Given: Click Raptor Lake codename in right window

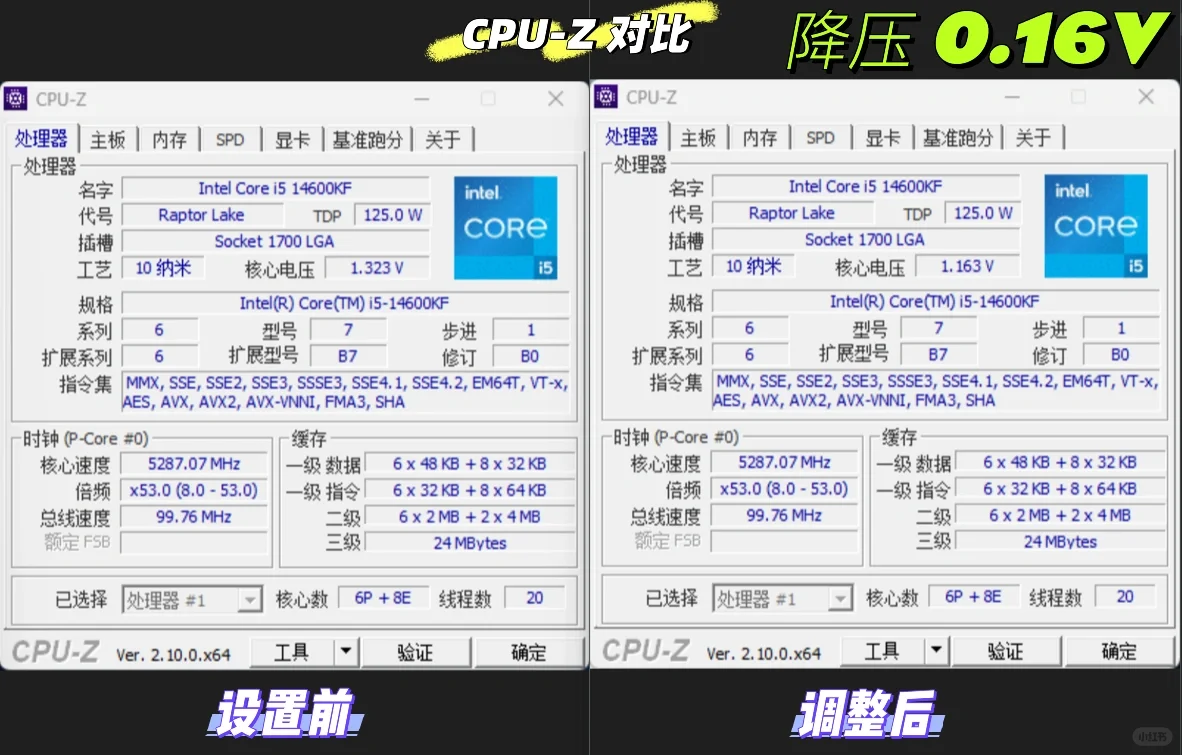Looking at the screenshot, I should point(792,213).
